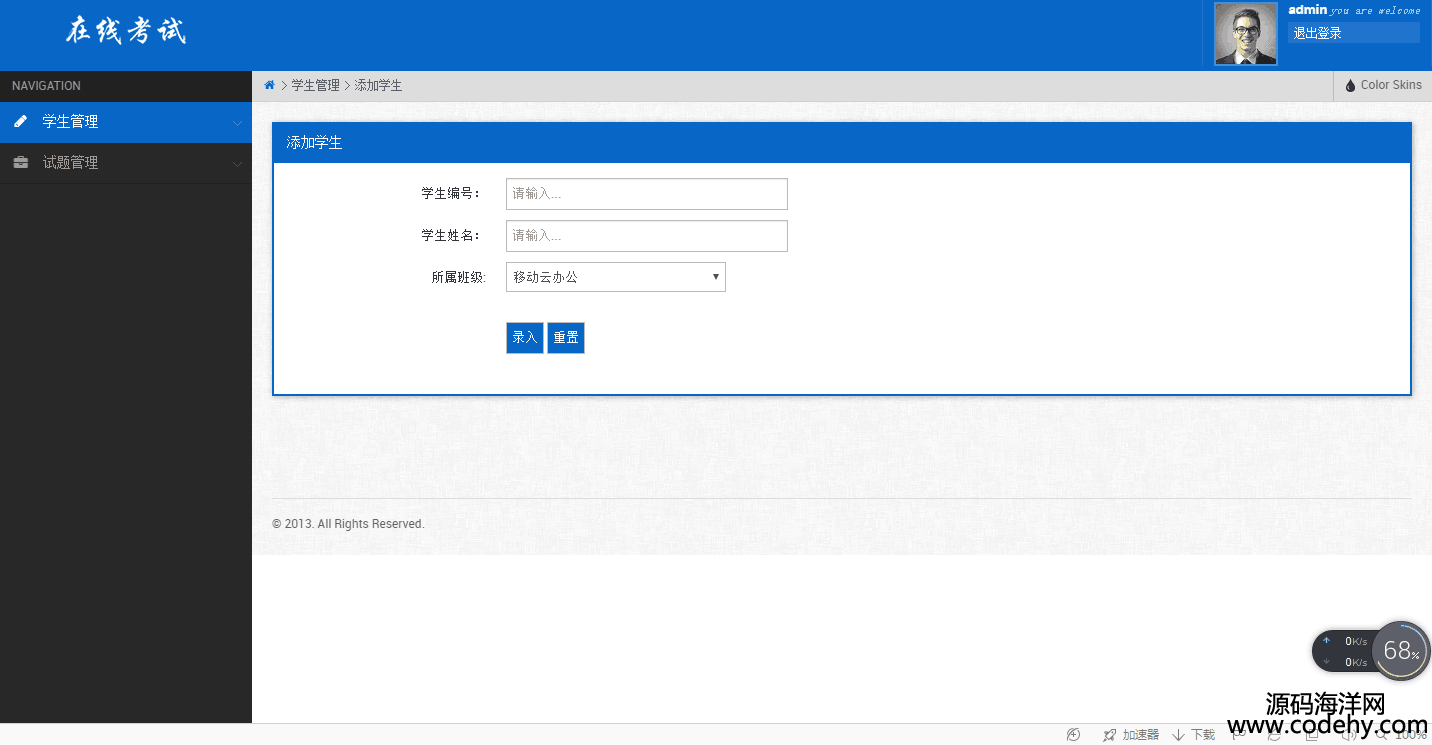The width and height of the screenshot is (1432, 745).
Task: Click the 重置 reset button
Action: click(x=566, y=338)
